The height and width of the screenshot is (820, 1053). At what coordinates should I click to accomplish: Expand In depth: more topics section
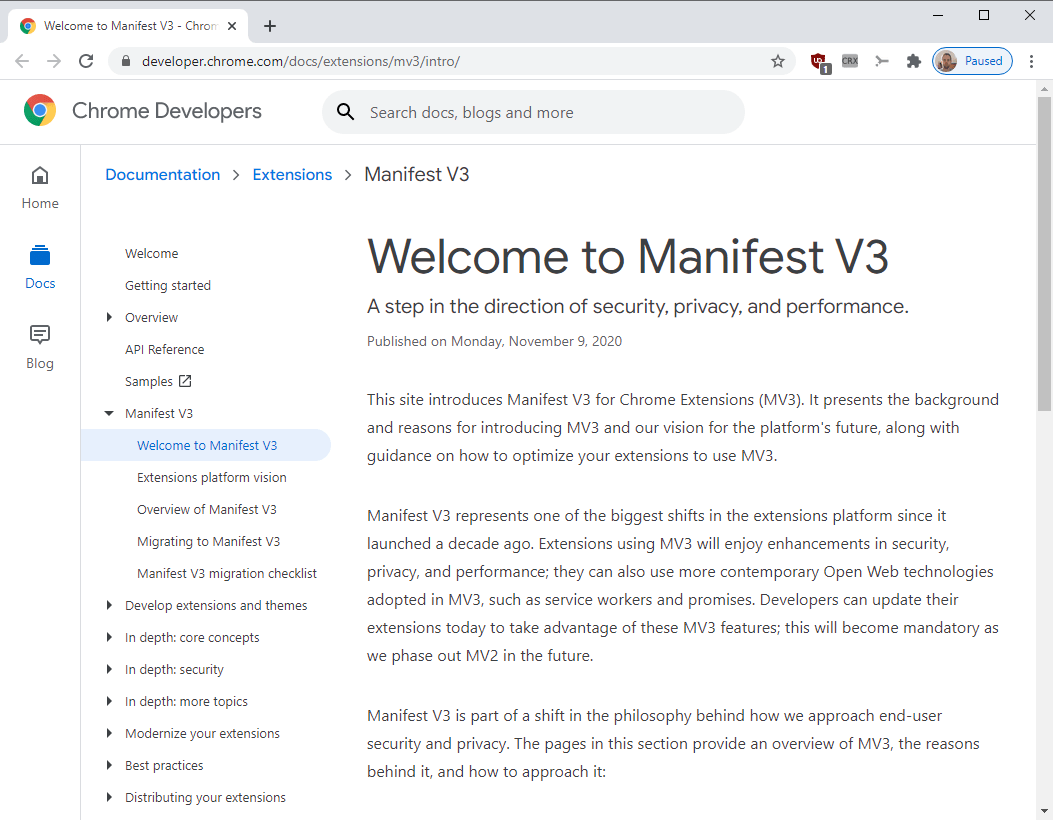[x=109, y=701]
